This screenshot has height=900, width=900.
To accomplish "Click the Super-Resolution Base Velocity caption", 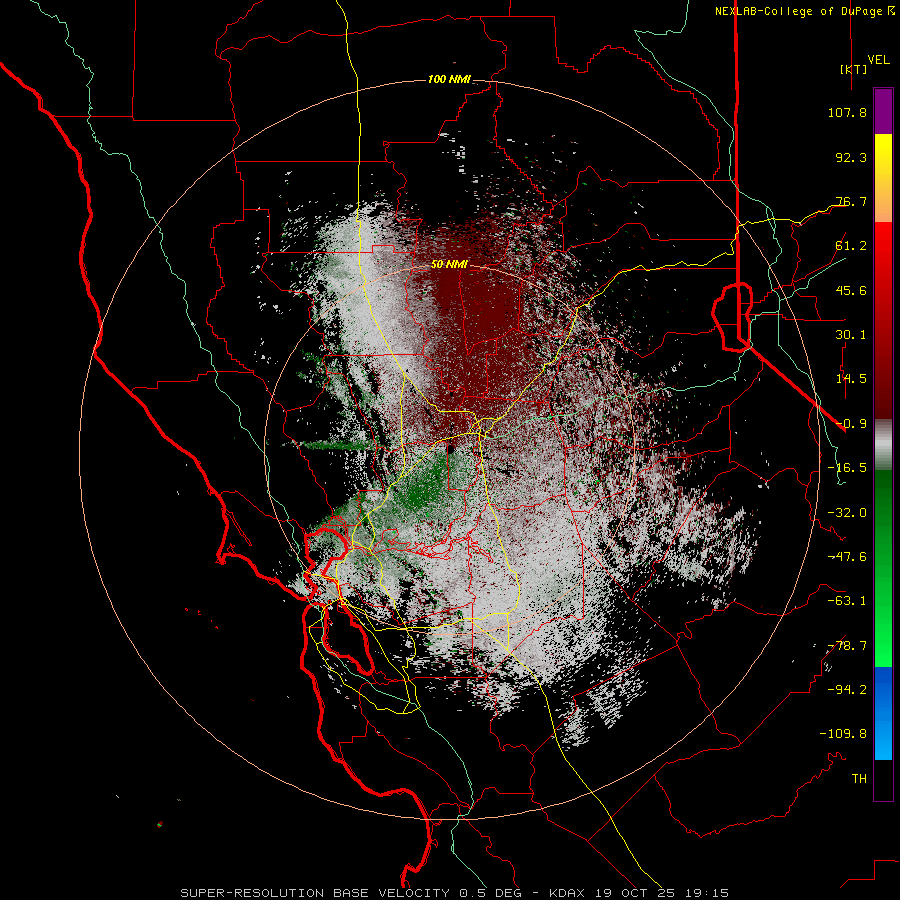I will pos(454,893).
